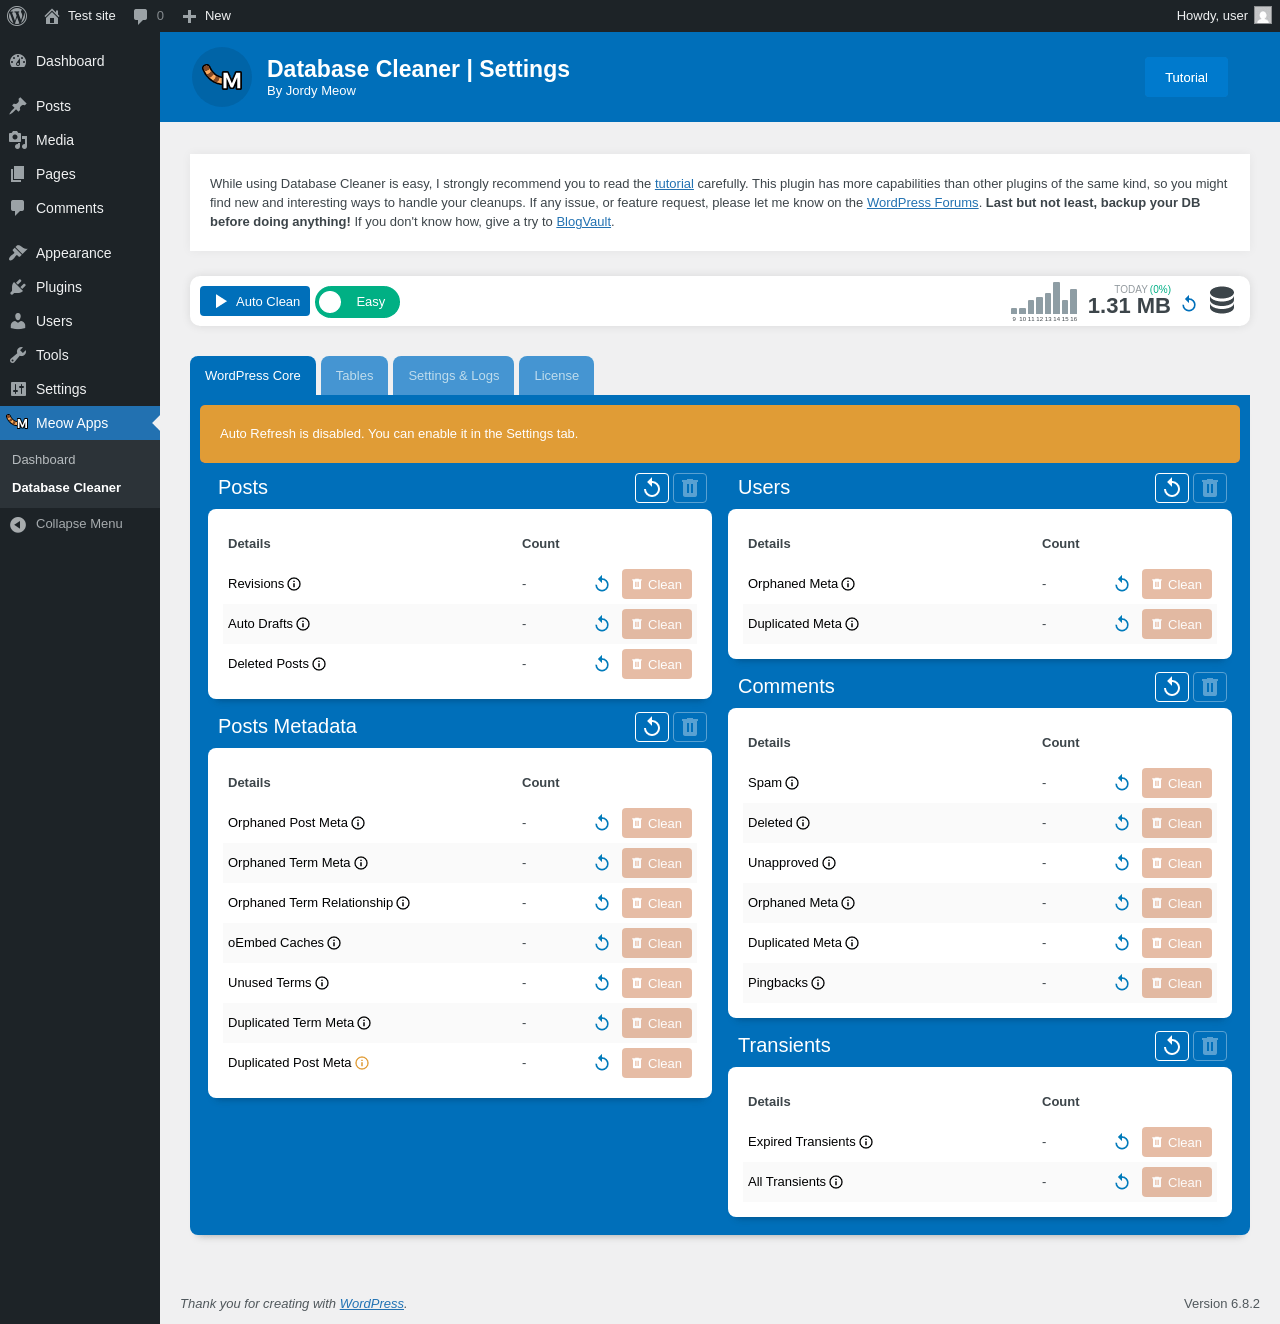Show info for Pingbacks

click(x=818, y=983)
